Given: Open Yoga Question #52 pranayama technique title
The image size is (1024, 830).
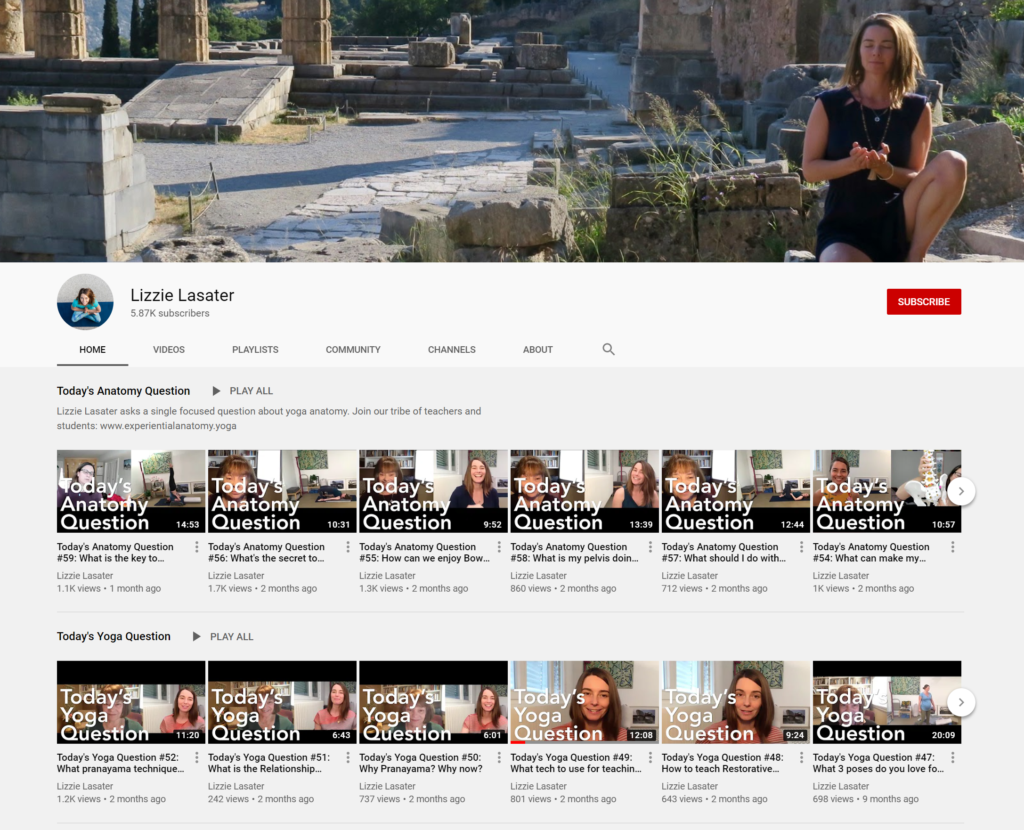Looking at the screenshot, I should 121,763.
